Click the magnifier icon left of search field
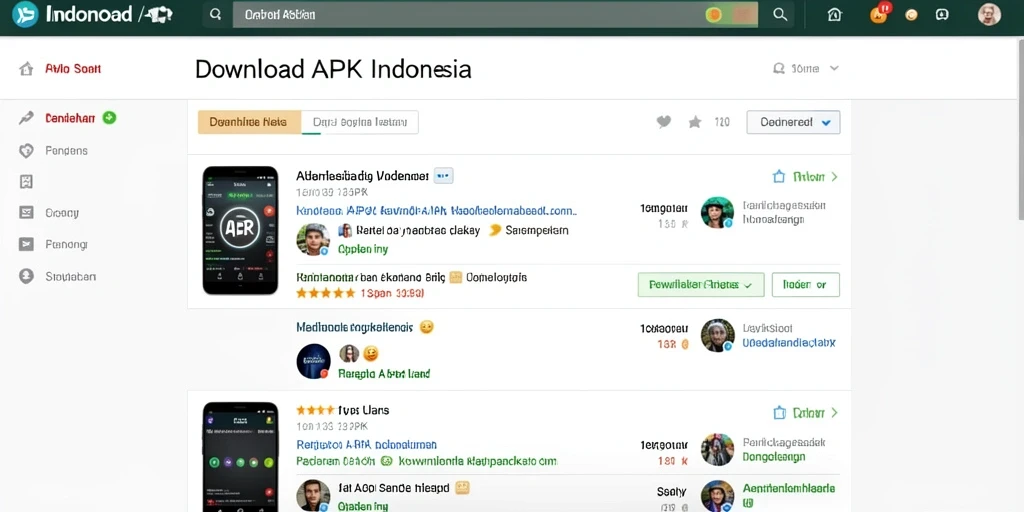 [216, 14]
